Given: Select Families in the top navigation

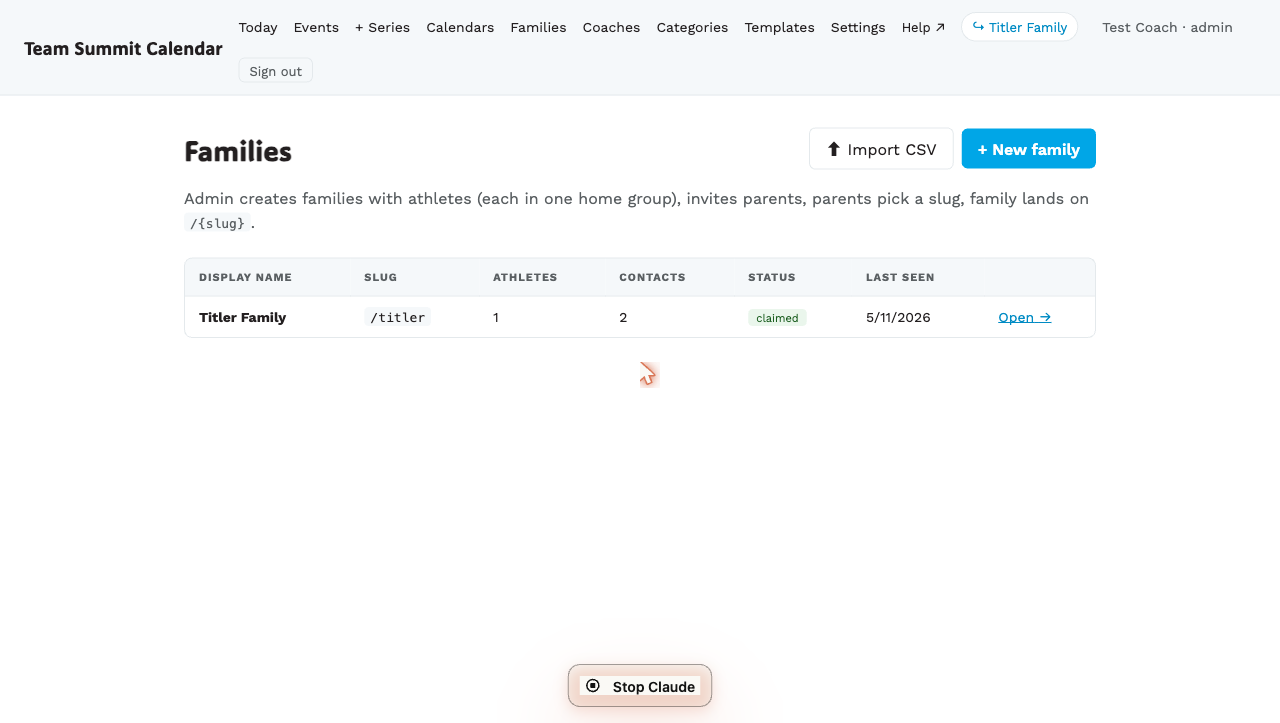Looking at the screenshot, I should tap(538, 27).
